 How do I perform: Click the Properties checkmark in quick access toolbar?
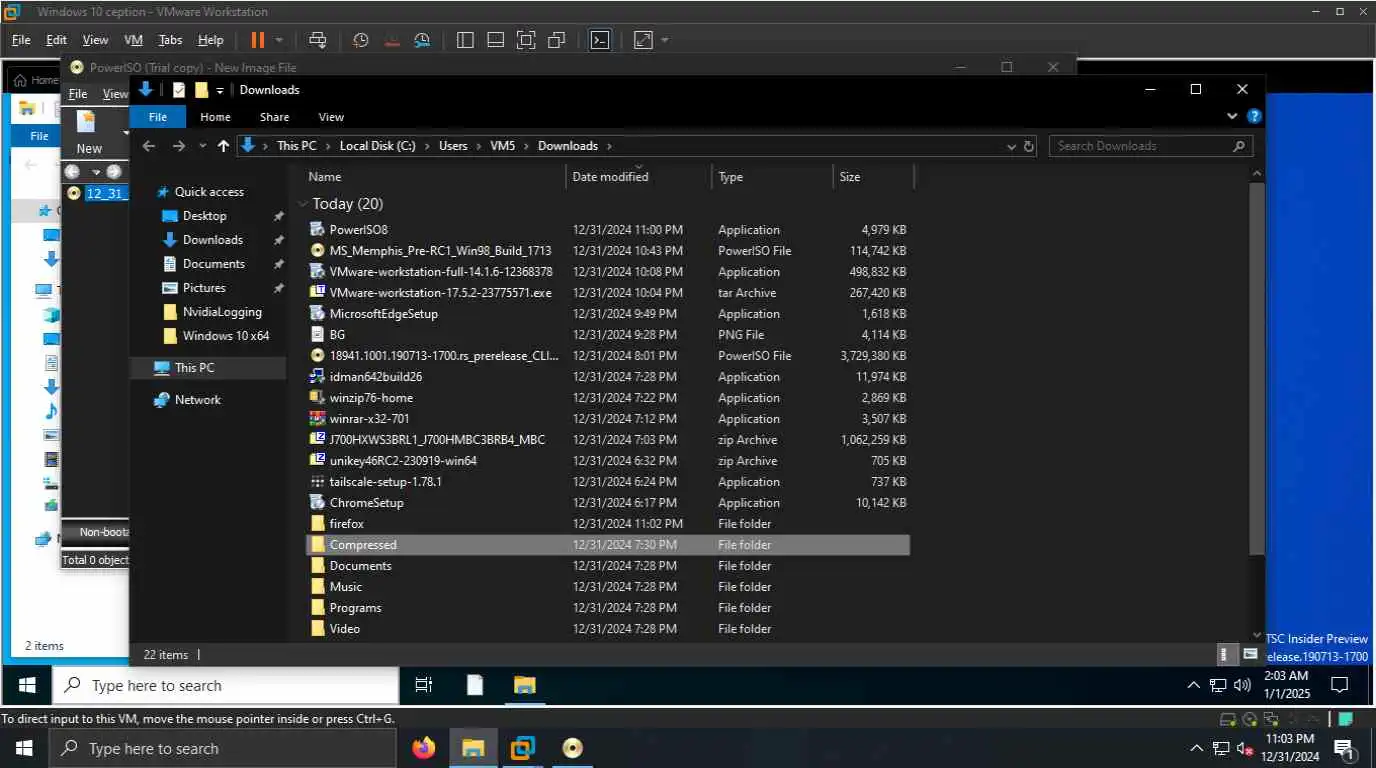(x=179, y=90)
